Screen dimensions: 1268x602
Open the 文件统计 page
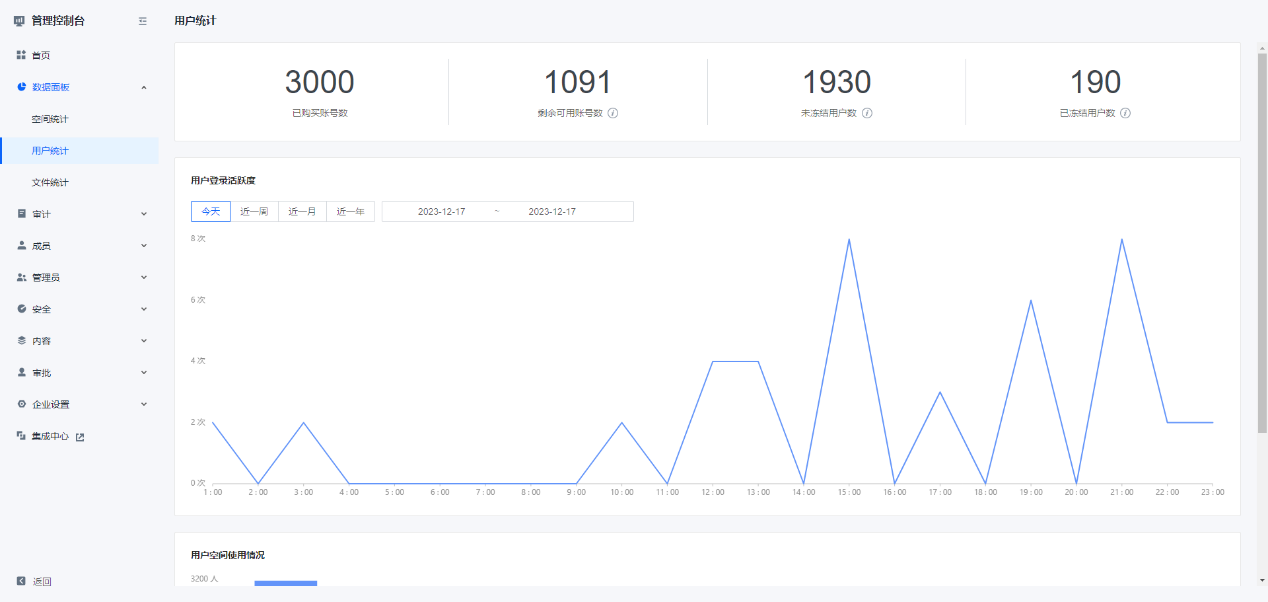pos(50,183)
